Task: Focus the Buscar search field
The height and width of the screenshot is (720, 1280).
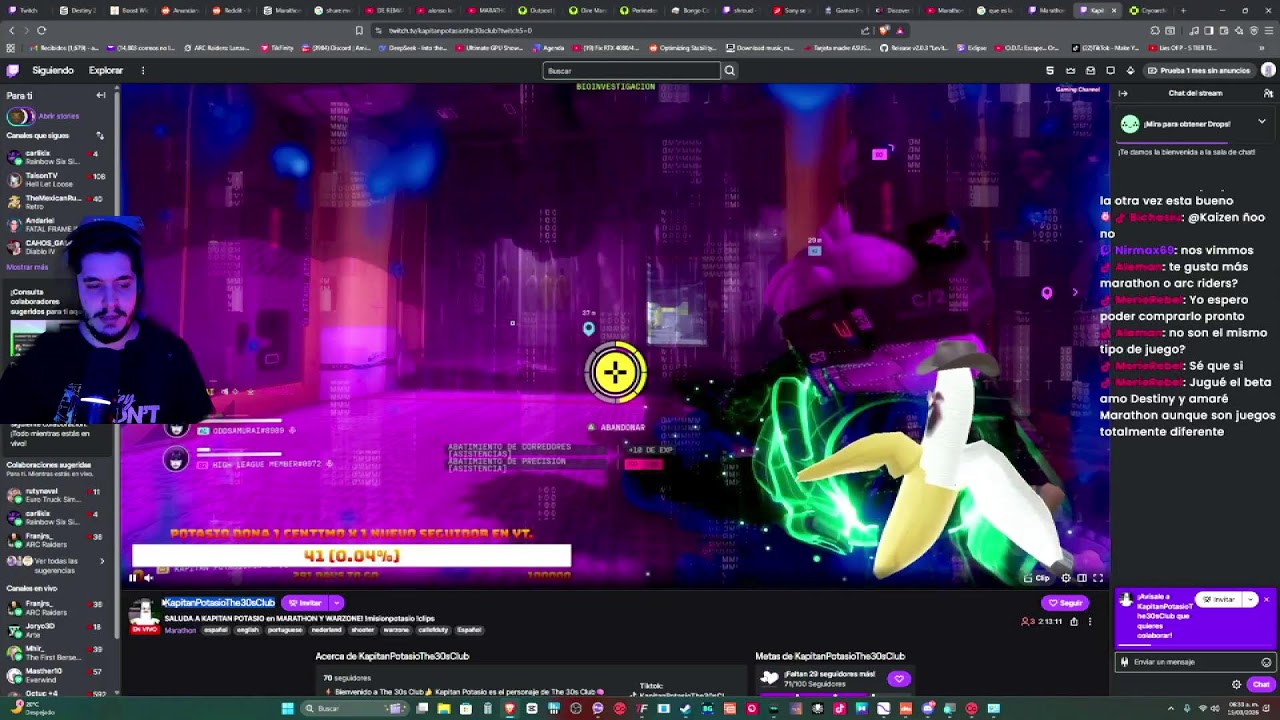Action: point(632,71)
